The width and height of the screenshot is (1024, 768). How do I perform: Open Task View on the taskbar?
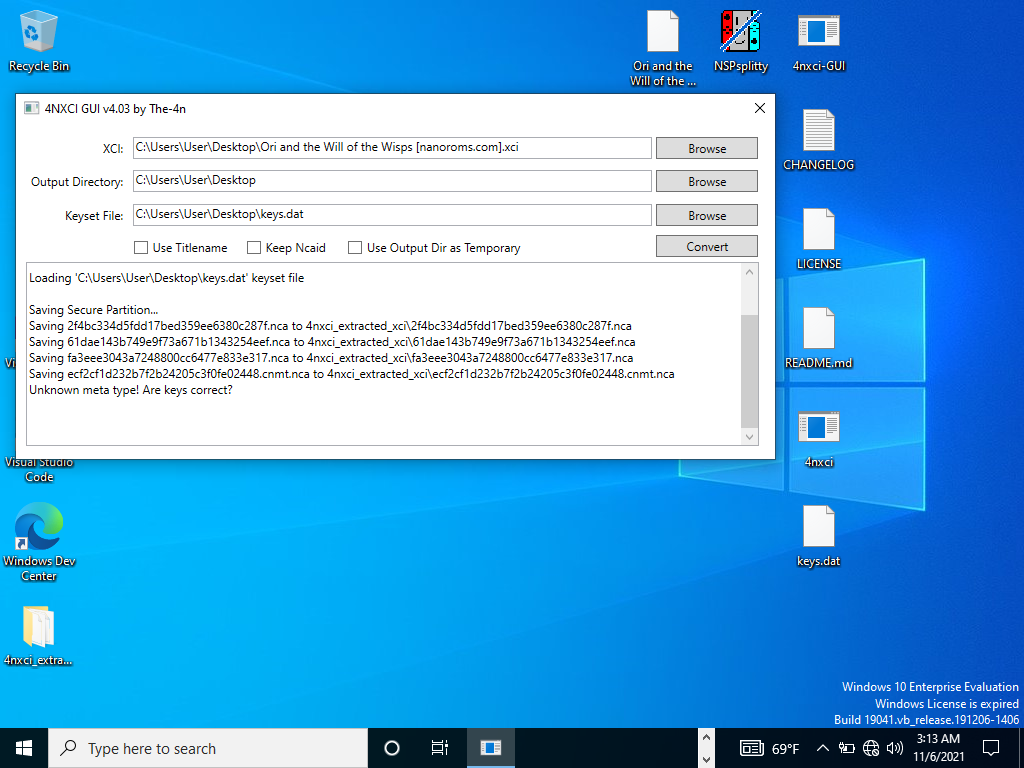(440, 748)
